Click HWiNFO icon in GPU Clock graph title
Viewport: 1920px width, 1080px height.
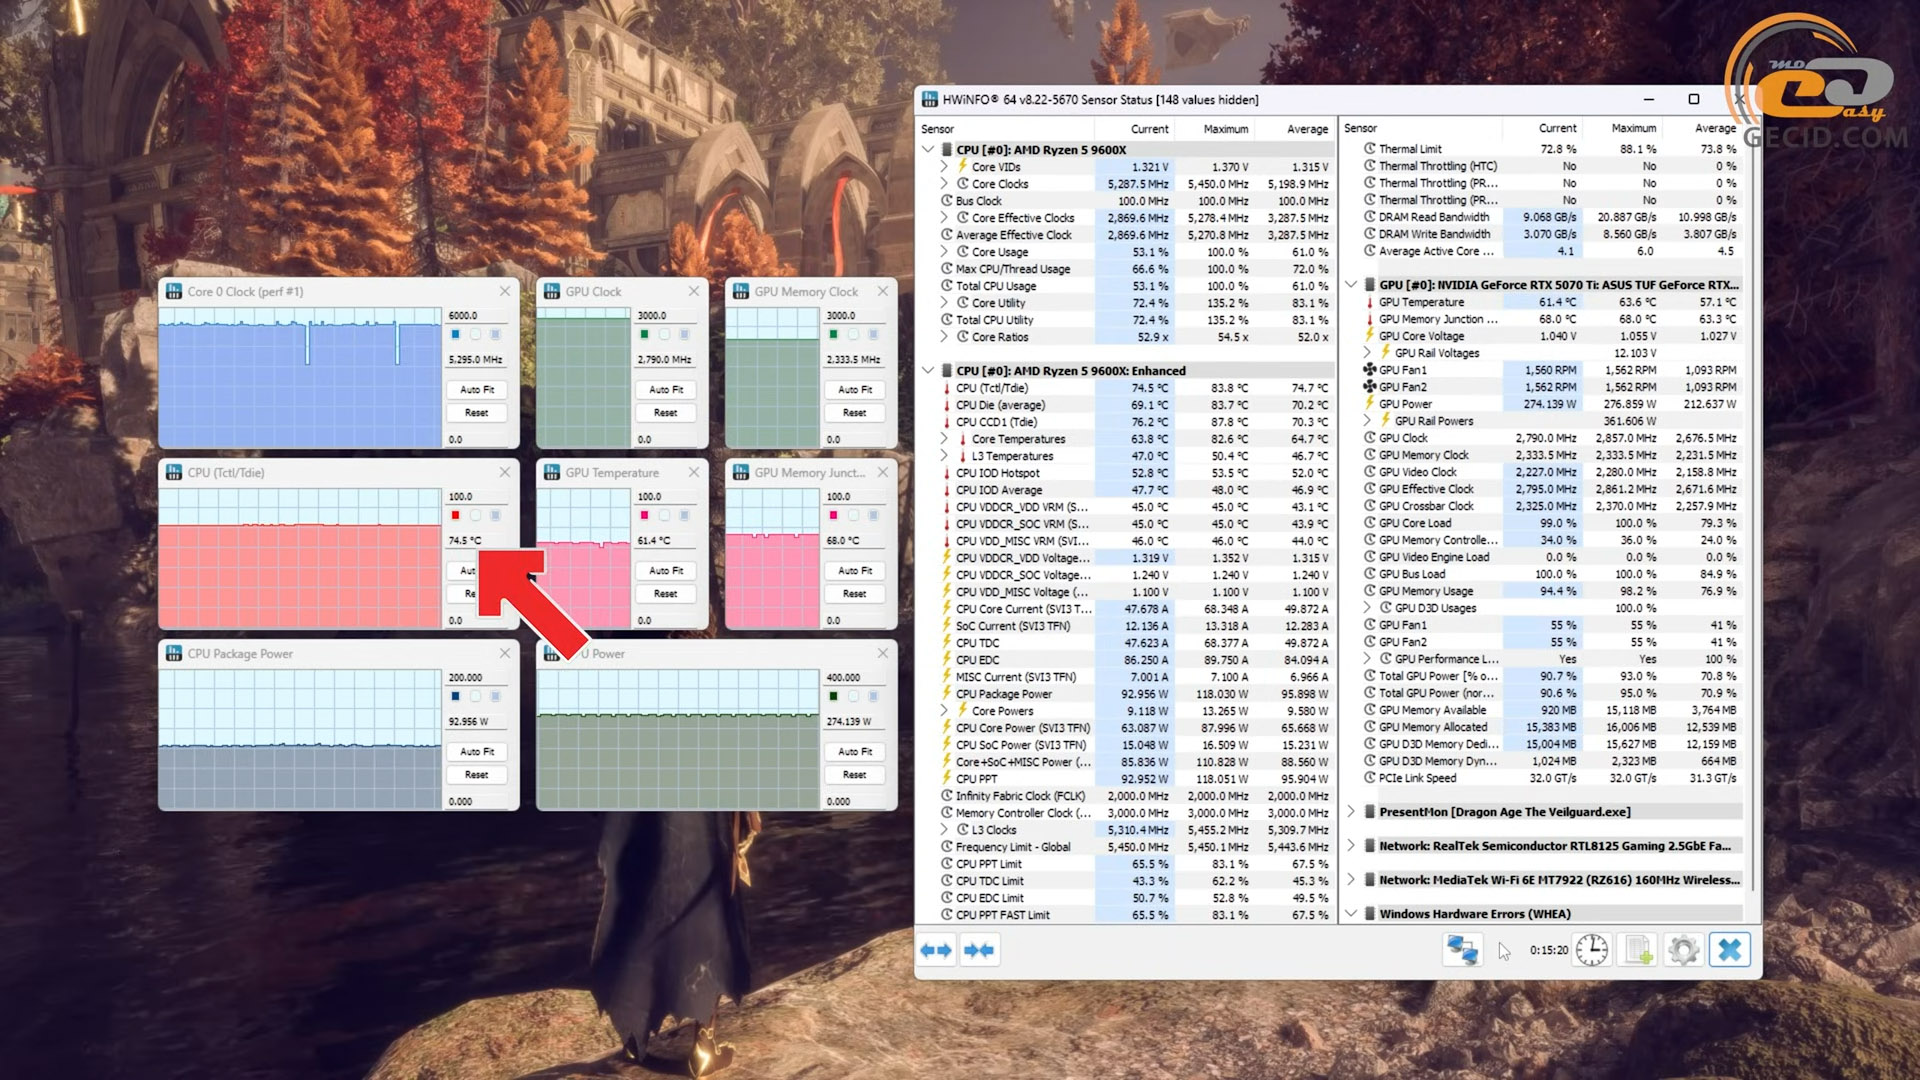551,291
